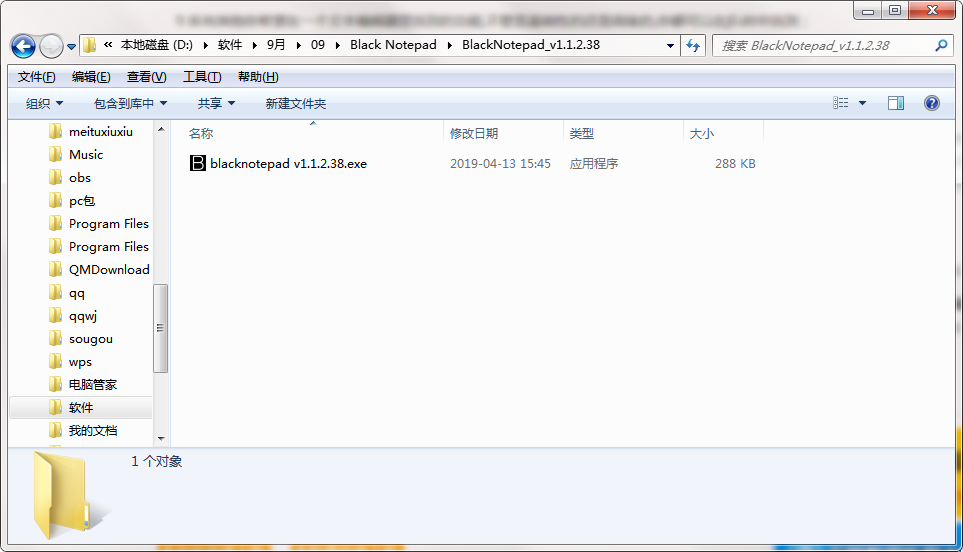
Task: Expand subfolders arrow after Black Notepad
Action: [x=450, y=45]
